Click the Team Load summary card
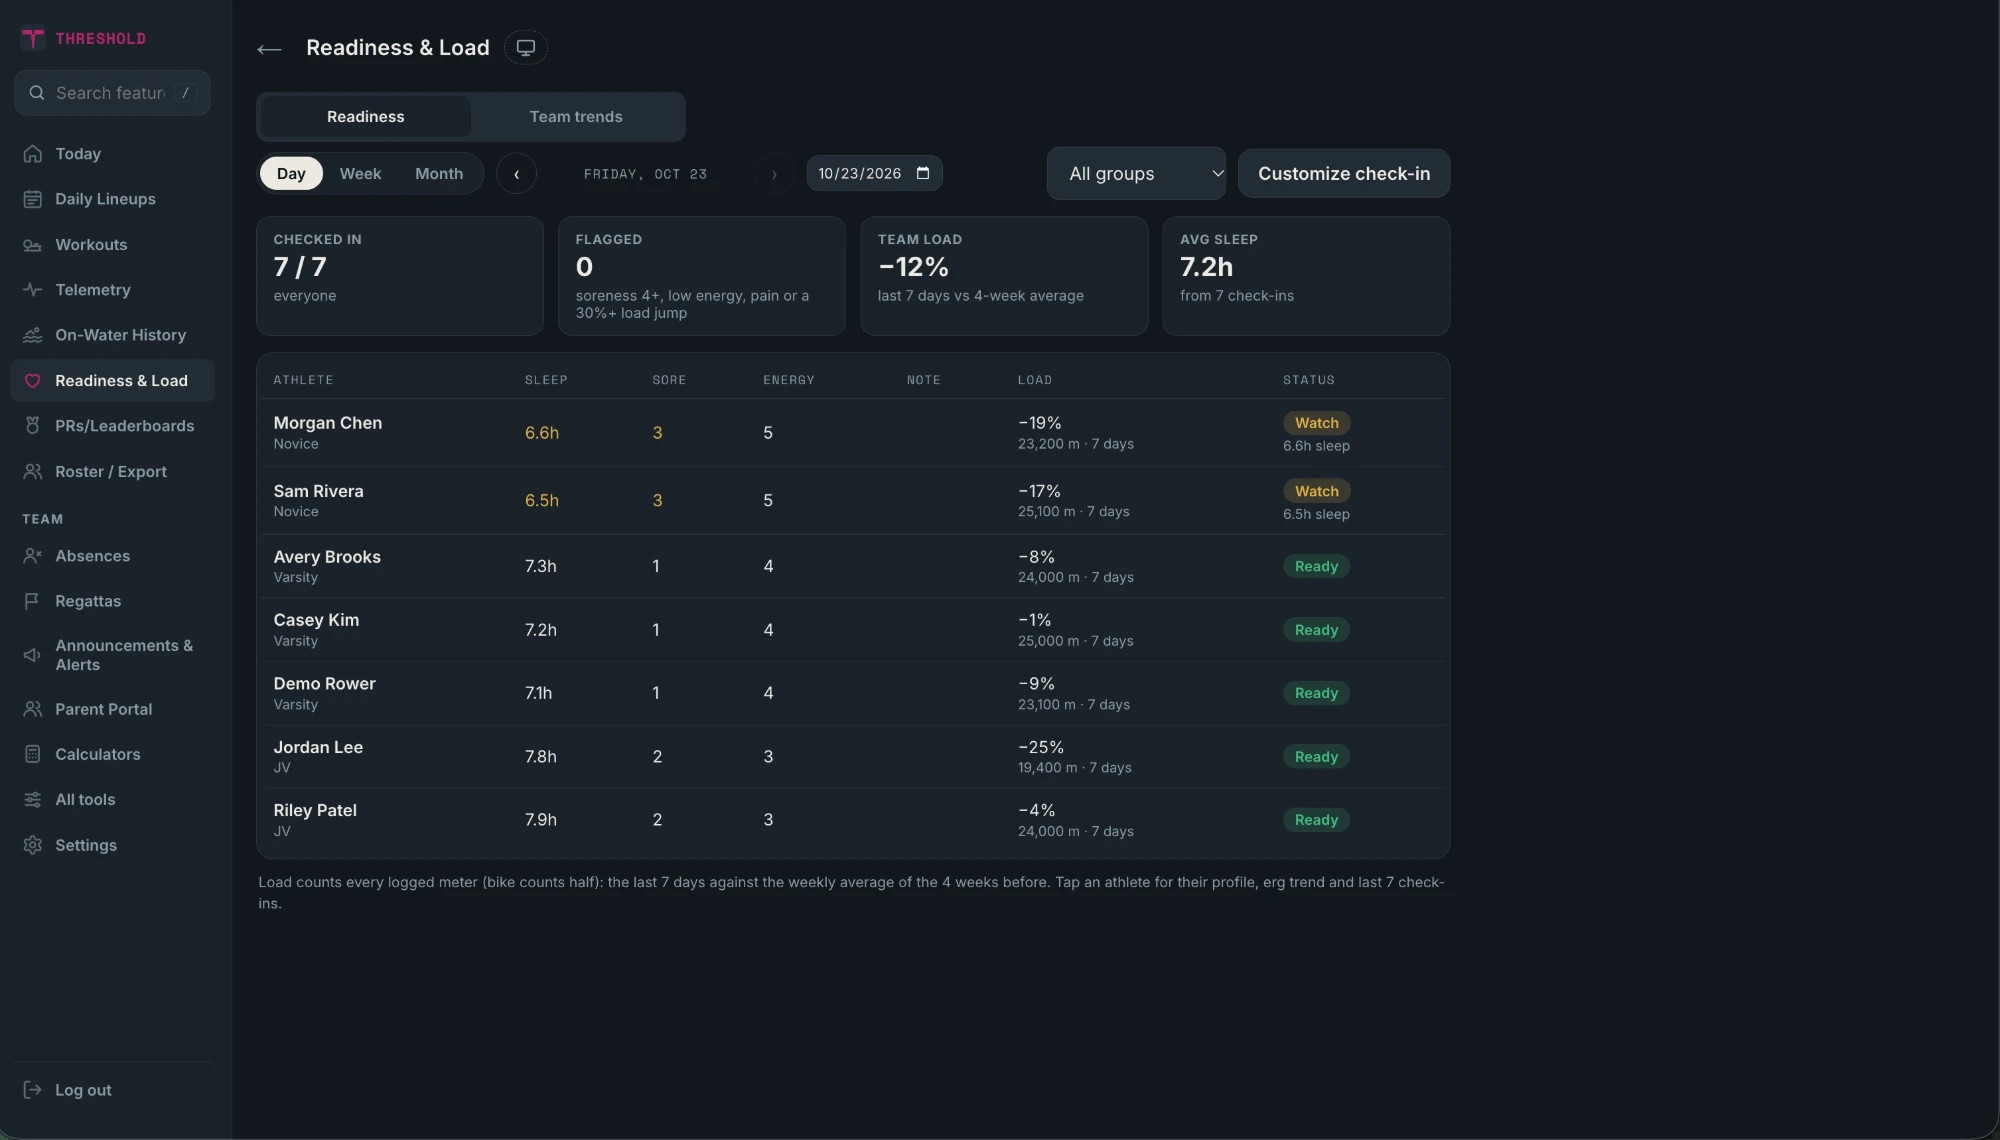Screen dimensions: 2000x1140 [1004, 276]
